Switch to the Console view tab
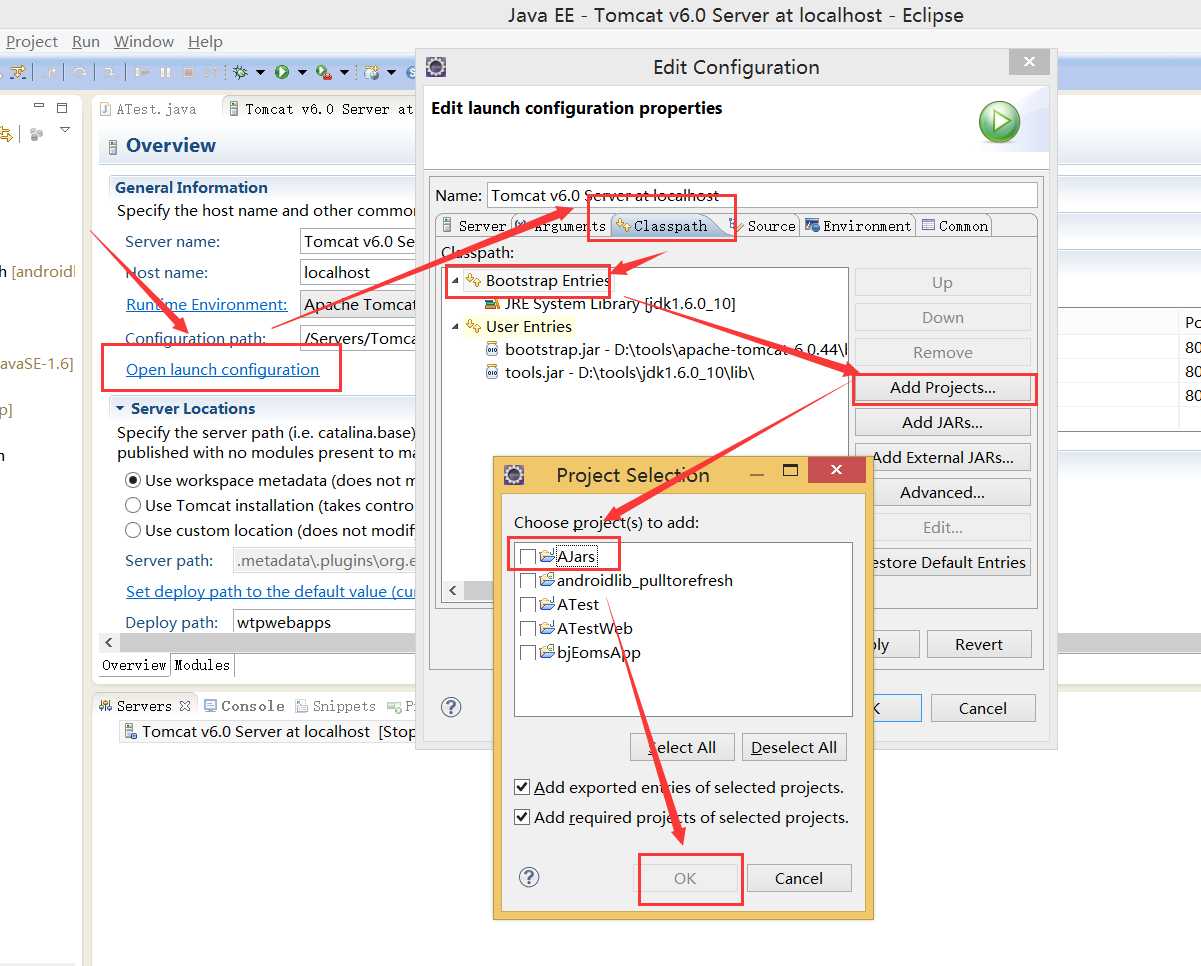Image resolution: width=1201 pixels, height=966 pixels. click(x=244, y=706)
